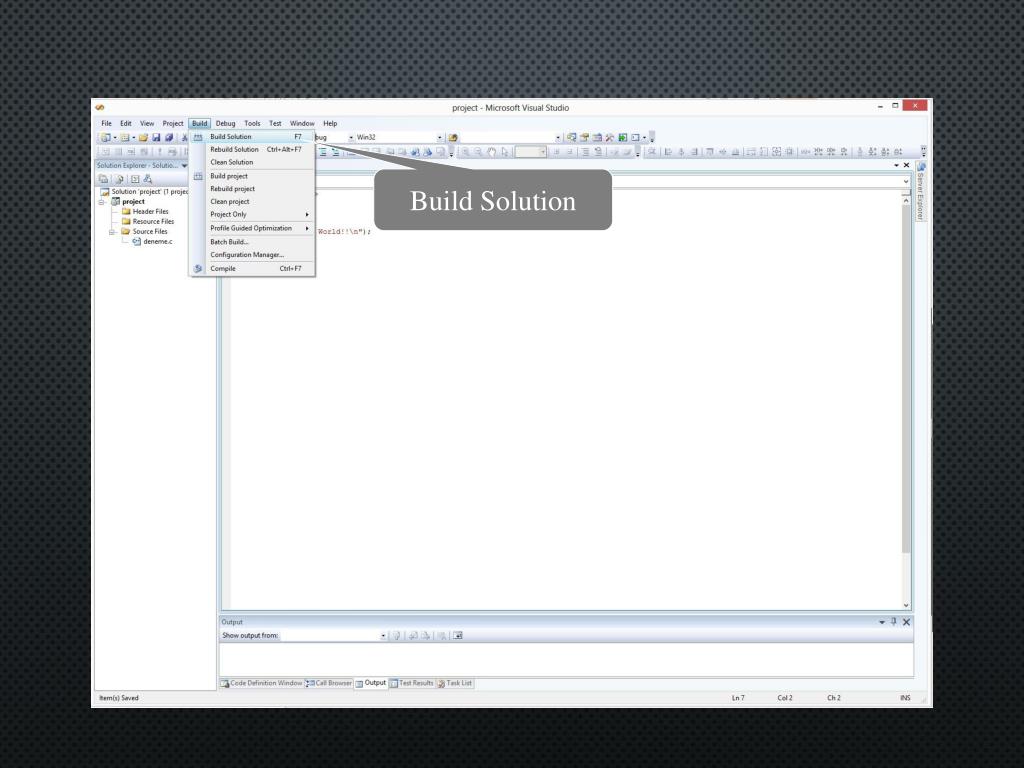Click the Clear All icon in Output toolbar
The height and width of the screenshot is (768, 1024).
point(442,635)
